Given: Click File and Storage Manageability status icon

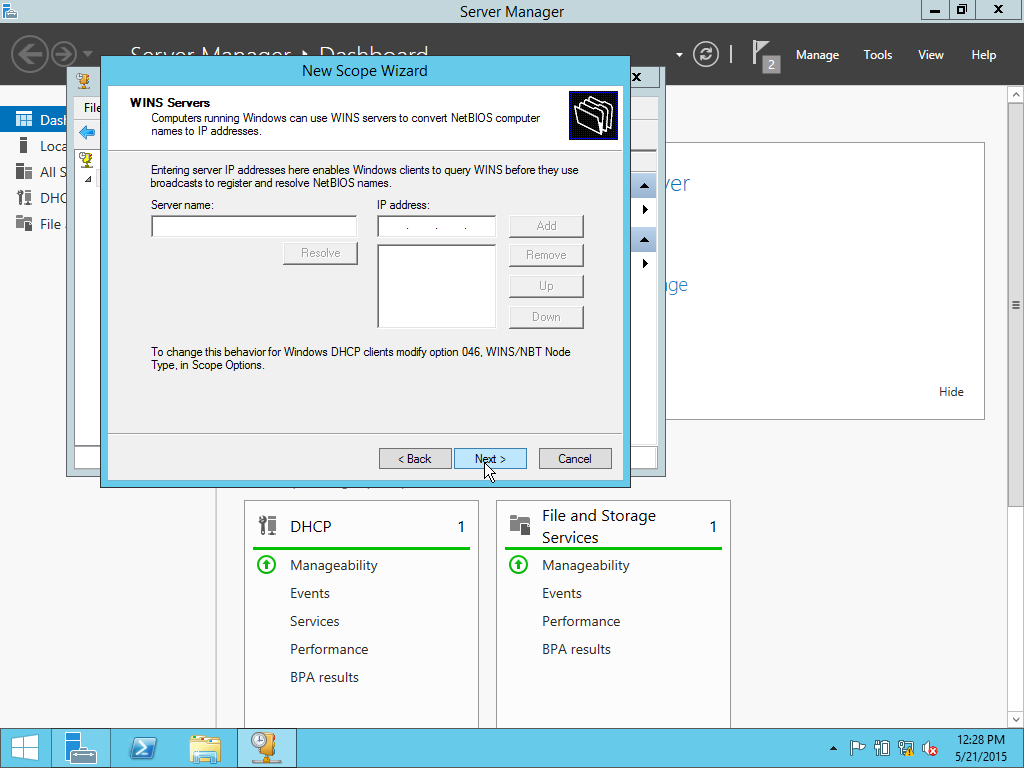Looking at the screenshot, I should 519,564.
